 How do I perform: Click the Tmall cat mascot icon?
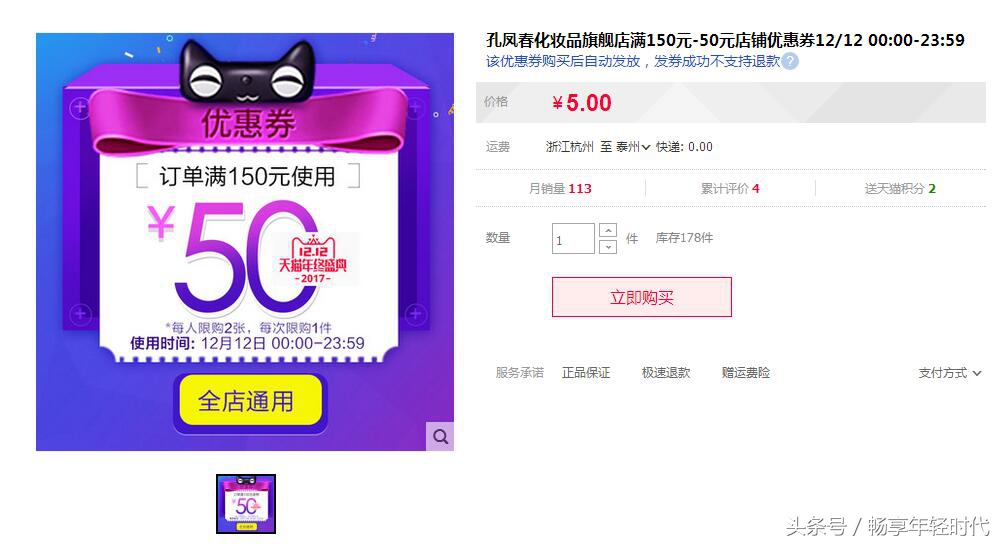(247, 72)
